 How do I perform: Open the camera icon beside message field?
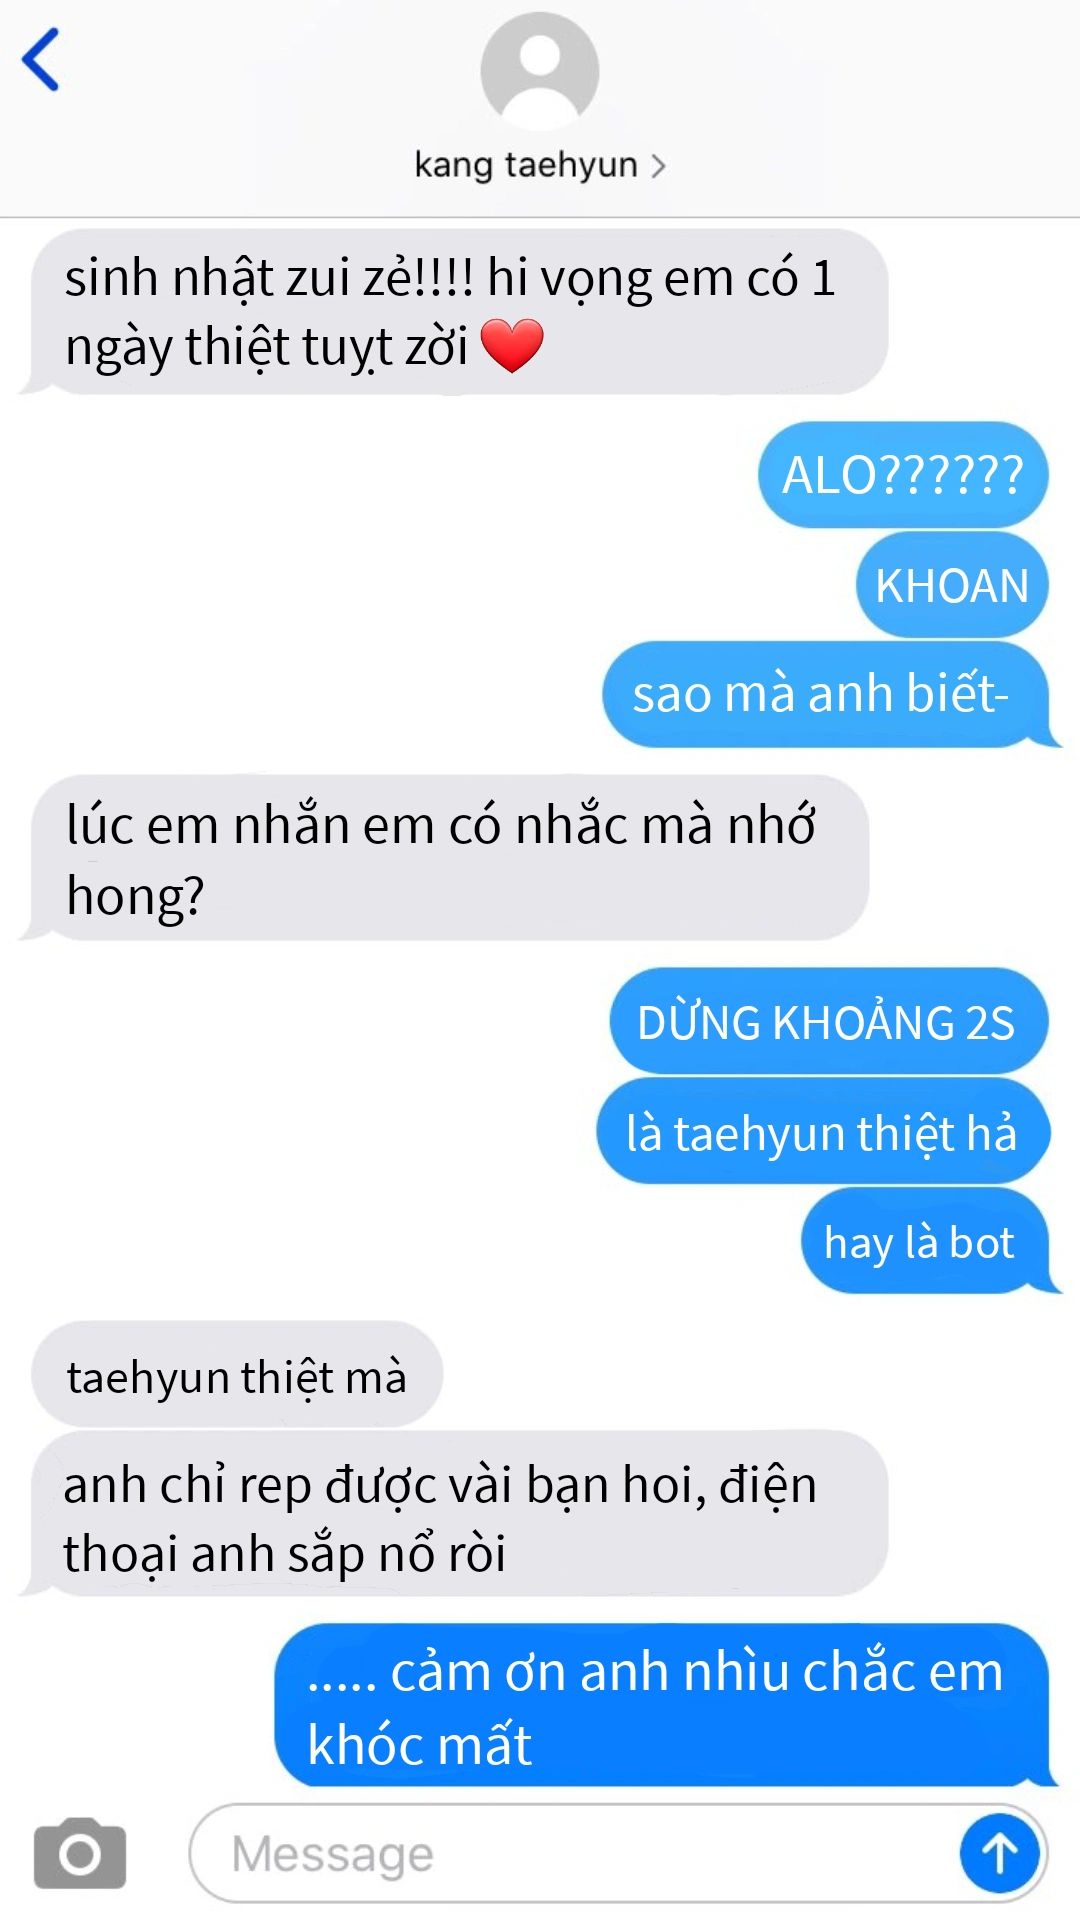click(x=80, y=1854)
